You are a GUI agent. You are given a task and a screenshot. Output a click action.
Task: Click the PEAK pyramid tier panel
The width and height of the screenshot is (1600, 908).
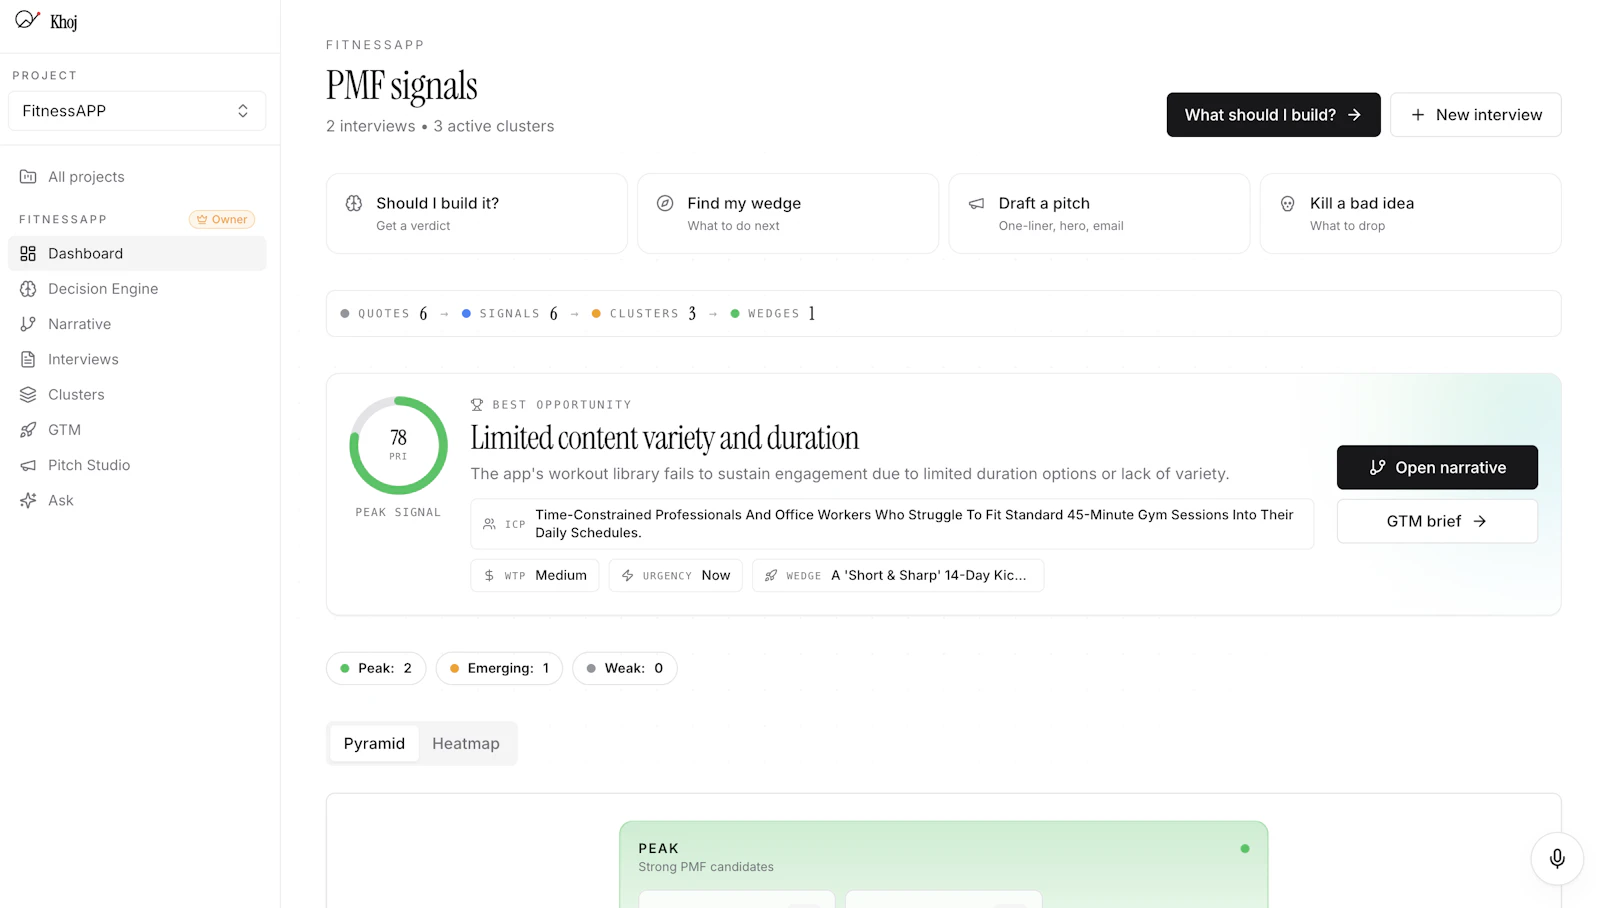click(x=944, y=865)
